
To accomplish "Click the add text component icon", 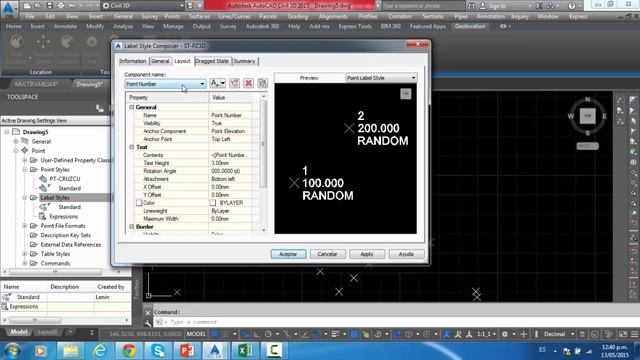I will pyautogui.click(x=214, y=83).
